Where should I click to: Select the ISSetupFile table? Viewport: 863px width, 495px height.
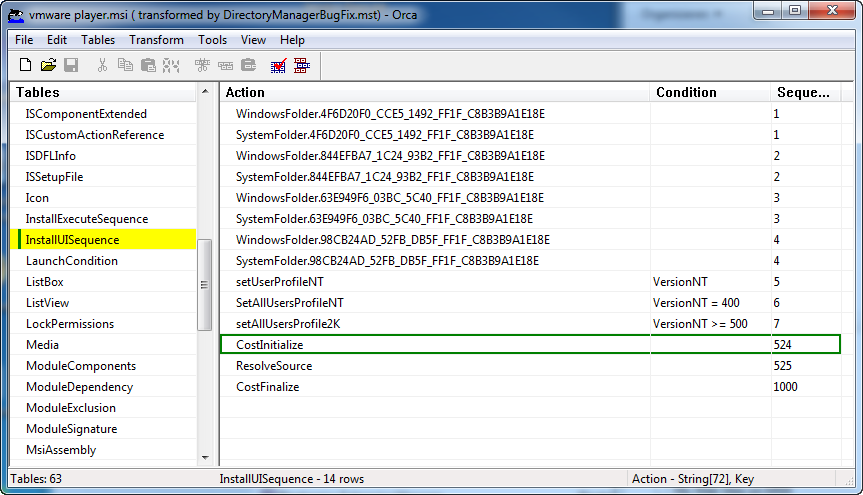pyautogui.click(x=54, y=177)
